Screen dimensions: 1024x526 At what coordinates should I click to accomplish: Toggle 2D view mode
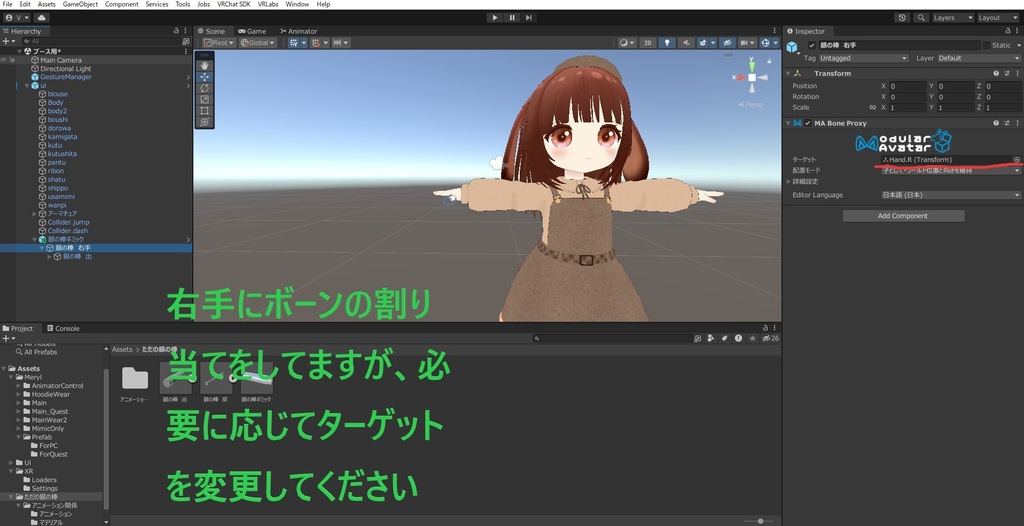[648, 42]
